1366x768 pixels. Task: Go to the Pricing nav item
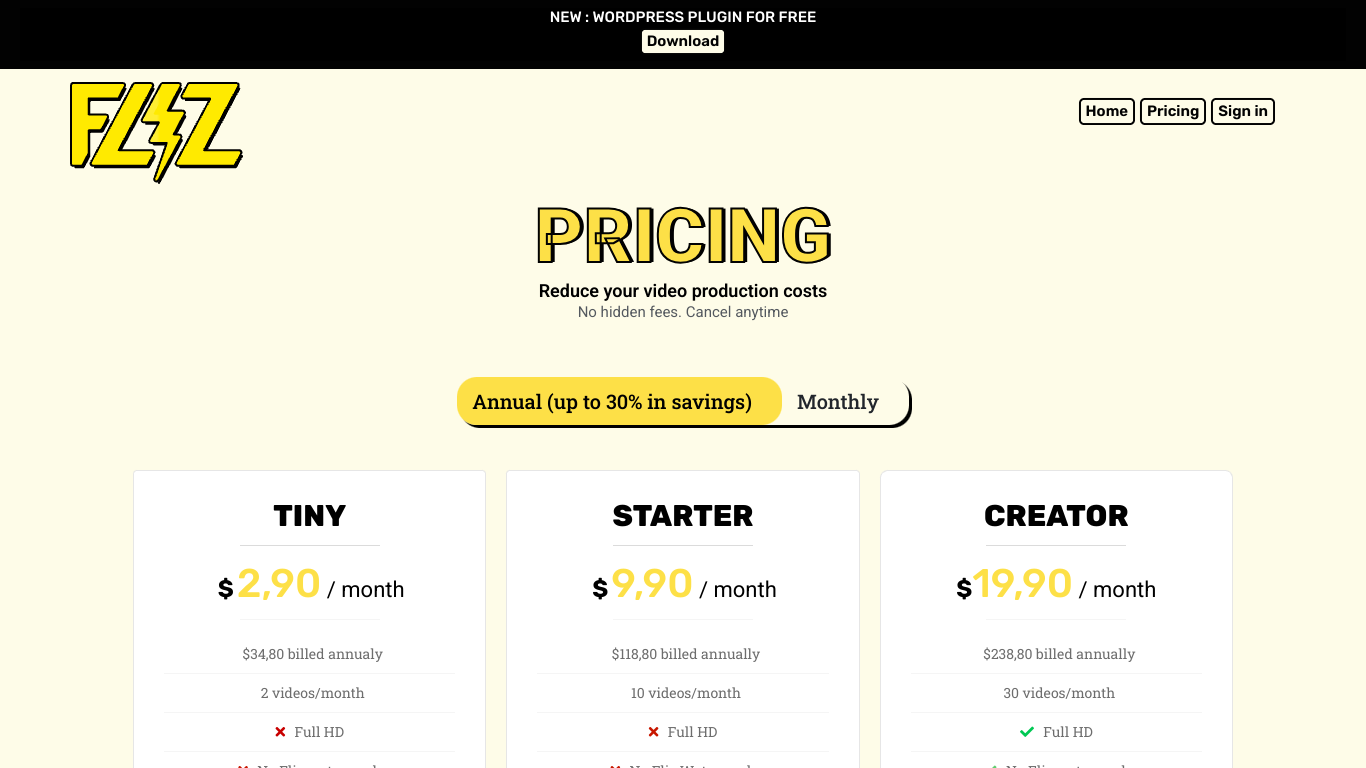point(1173,111)
